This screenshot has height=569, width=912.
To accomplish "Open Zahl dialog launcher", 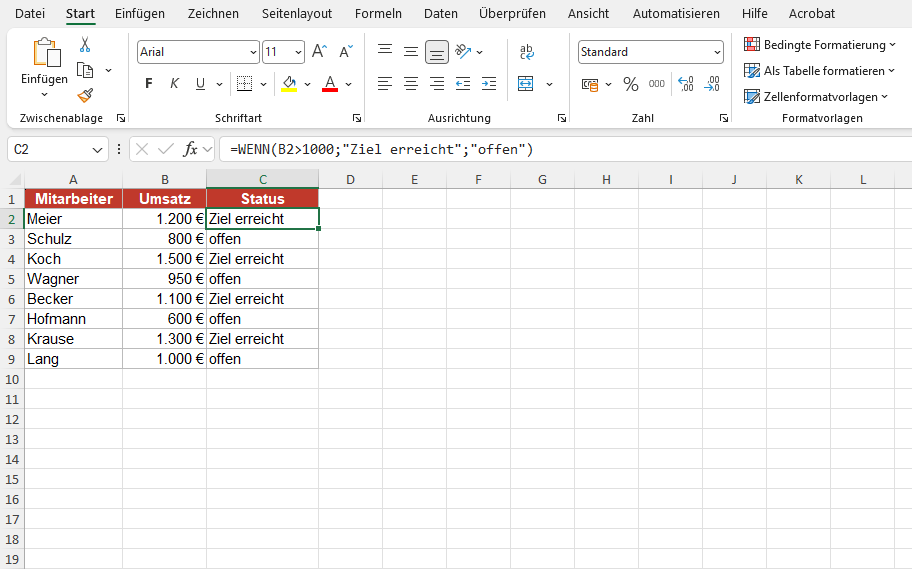I will 724,118.
